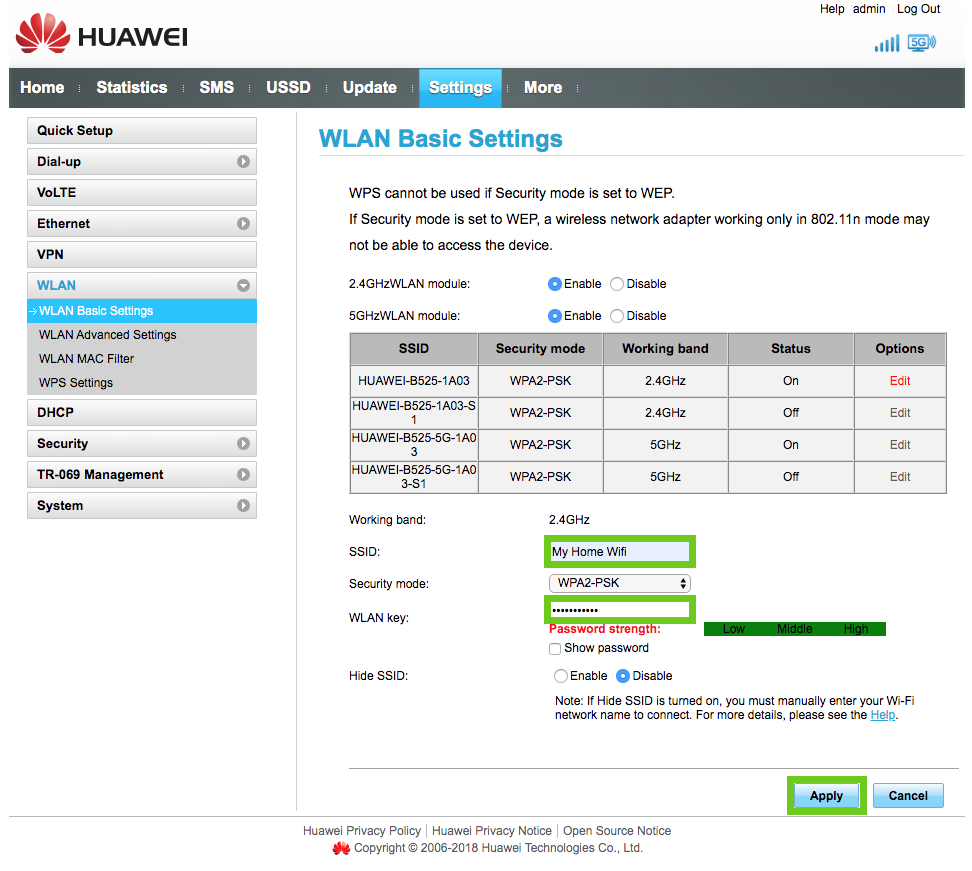Click the Security section arrow icon

point(243,443)
